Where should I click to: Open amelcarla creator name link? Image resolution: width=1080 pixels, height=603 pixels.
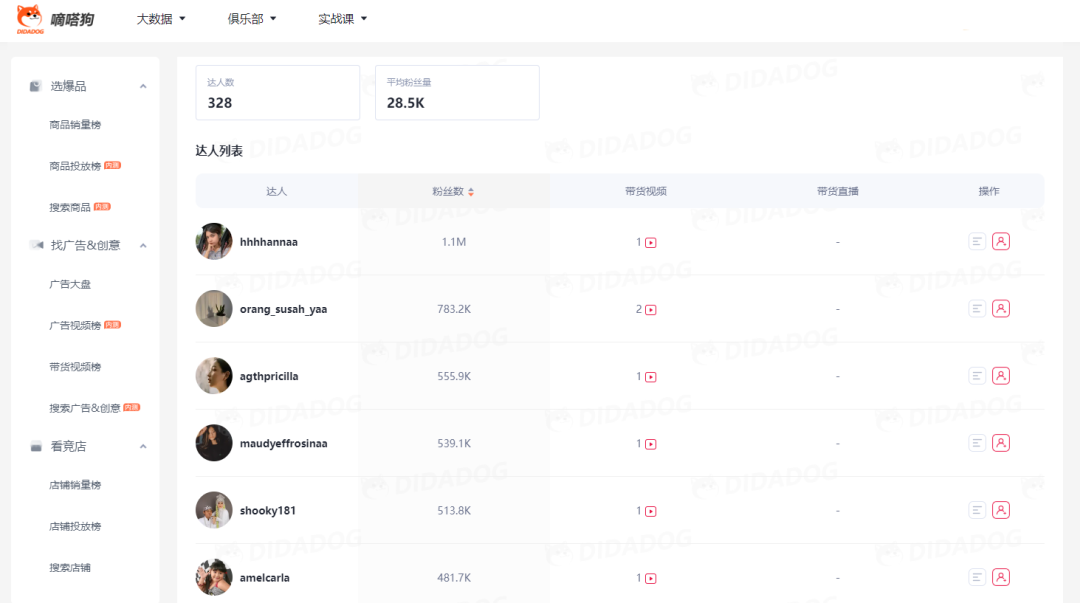coord(264,578)
